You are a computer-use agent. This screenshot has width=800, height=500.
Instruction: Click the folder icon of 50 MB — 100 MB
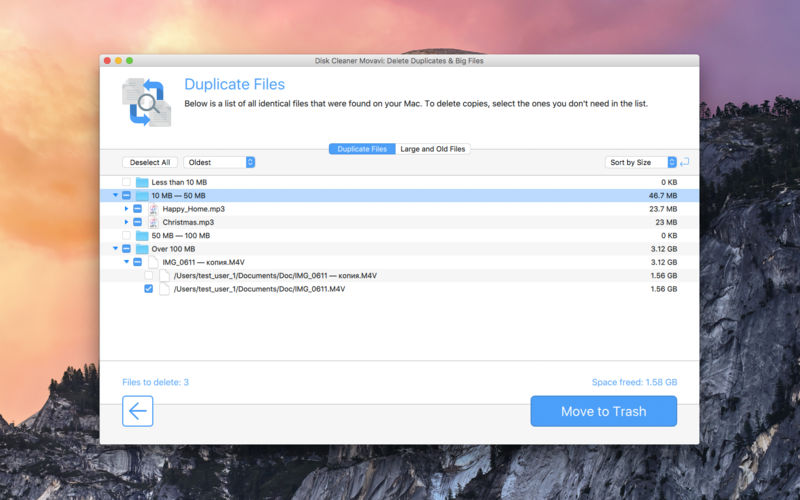click(x=142, y=235)
